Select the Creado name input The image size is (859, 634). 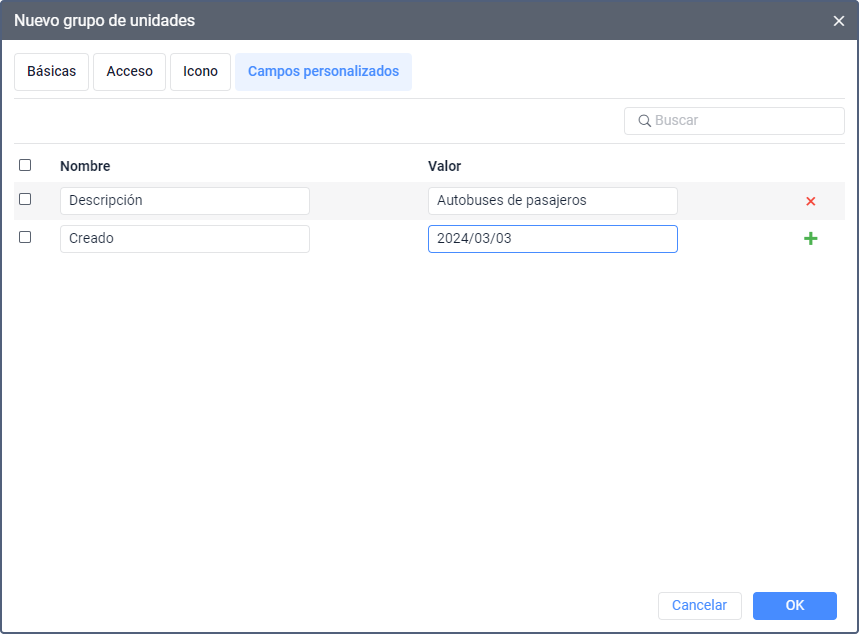184,239
